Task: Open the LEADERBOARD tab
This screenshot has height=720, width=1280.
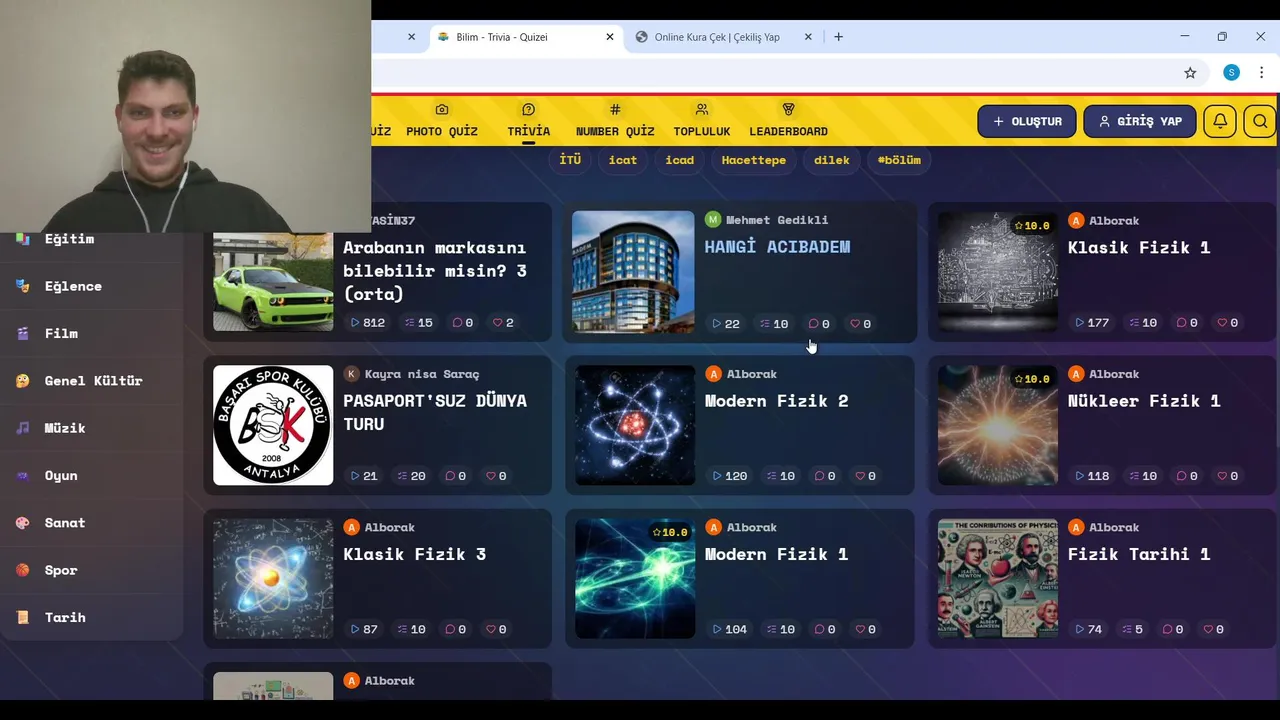Action: pos(788,120)
